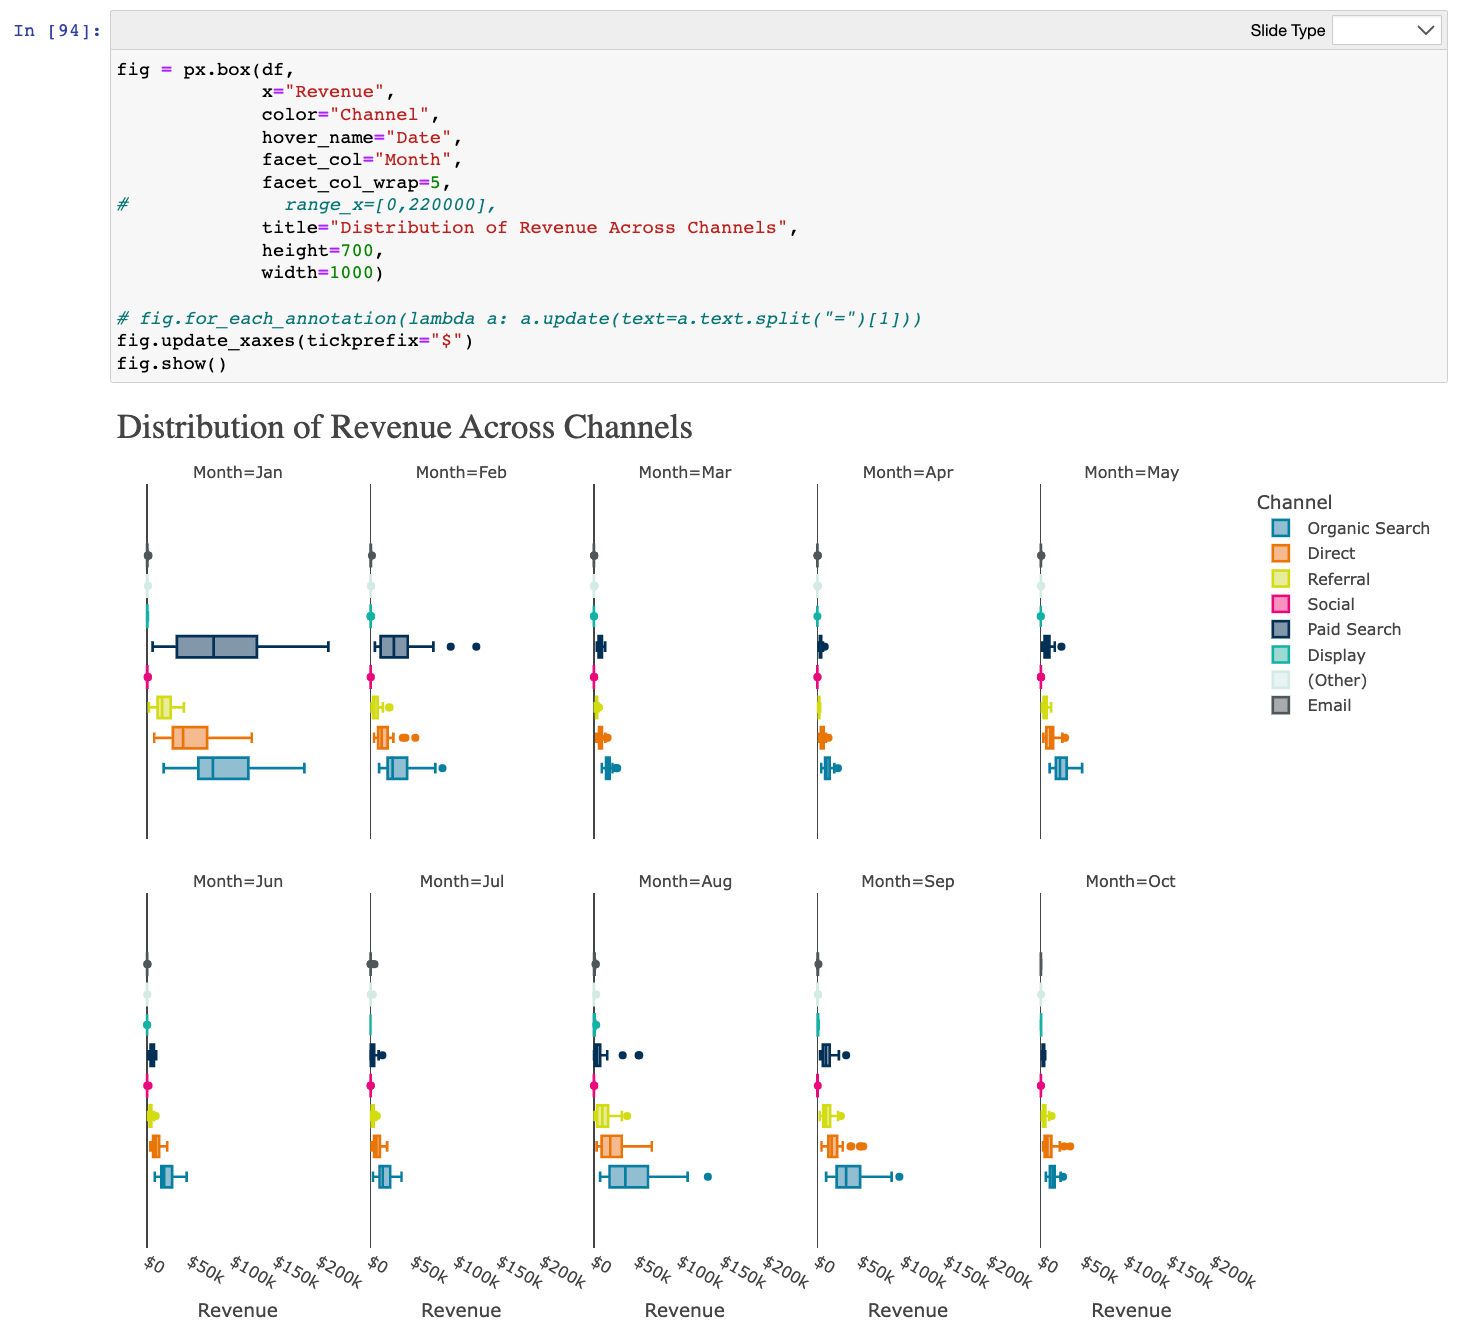The image size is (1464, 1332).
Task: Click the Month=Feb facet label
Action: (x=461, y=472)
